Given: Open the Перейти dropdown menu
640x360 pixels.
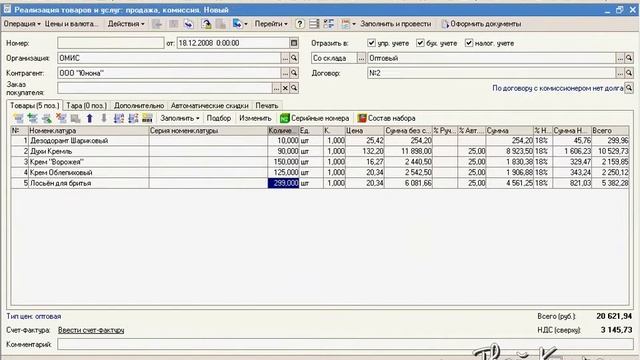Looking at the screenshot, I should click(x=271, y=24).
